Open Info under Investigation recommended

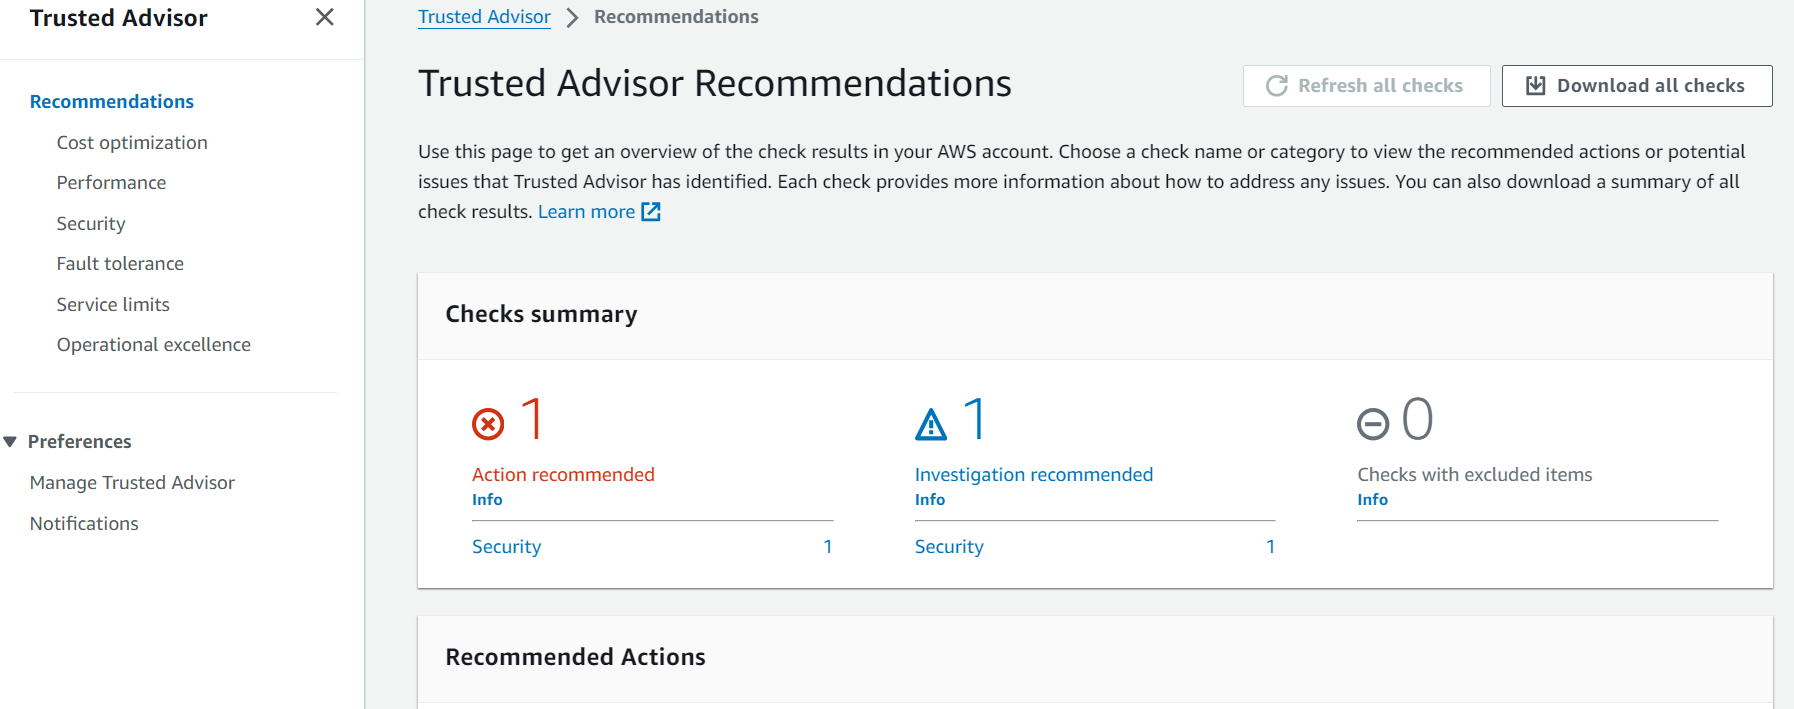tap(930, 500)
